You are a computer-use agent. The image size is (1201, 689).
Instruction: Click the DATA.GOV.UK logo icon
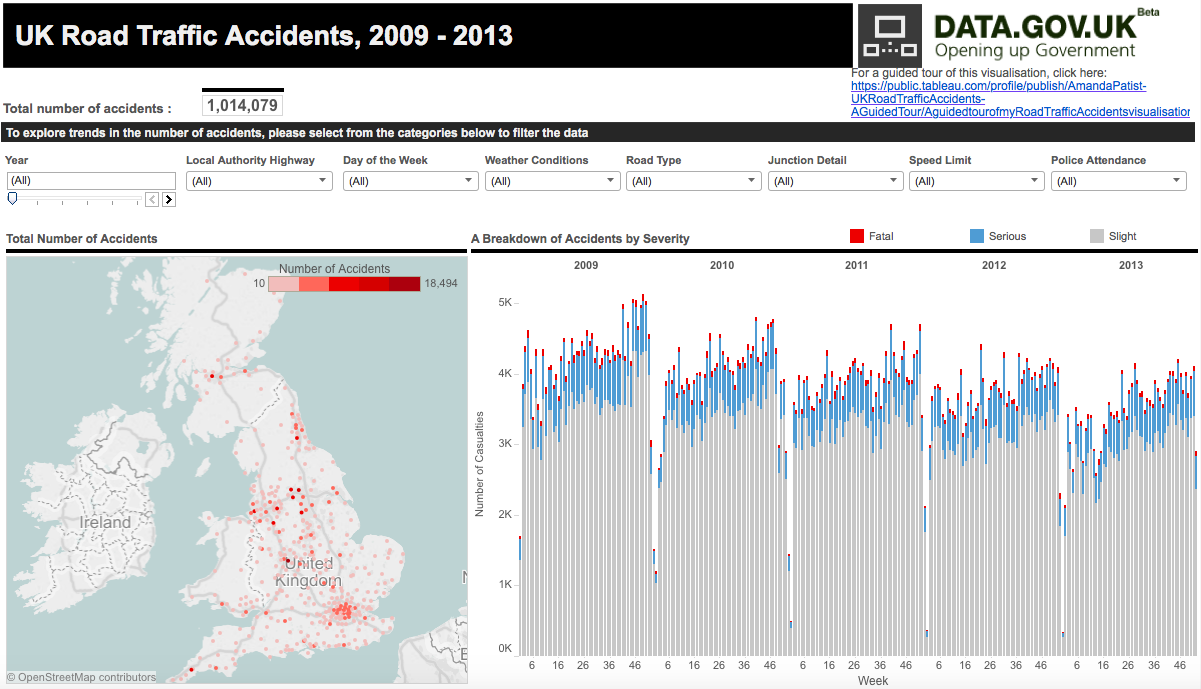[889, 36]
